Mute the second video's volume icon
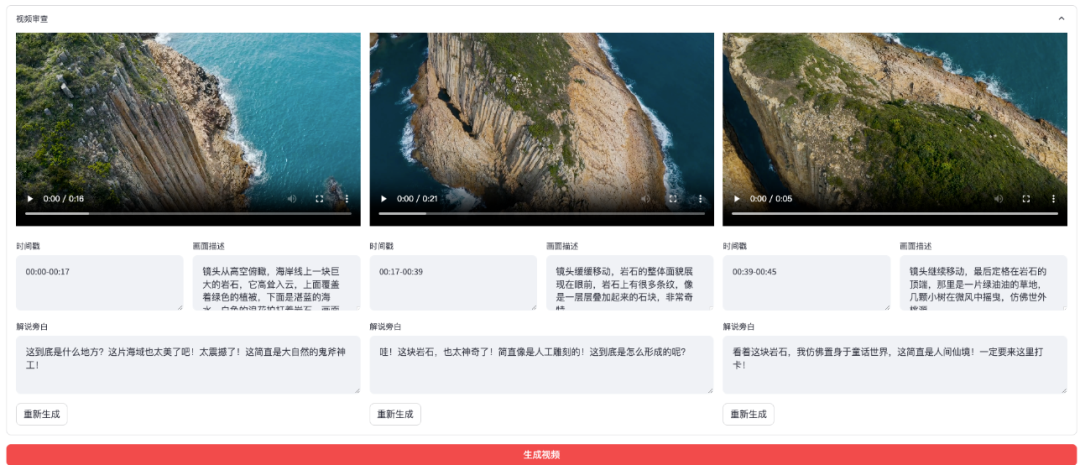This screenshot has width=1080, height=465. tap(645, 198)
